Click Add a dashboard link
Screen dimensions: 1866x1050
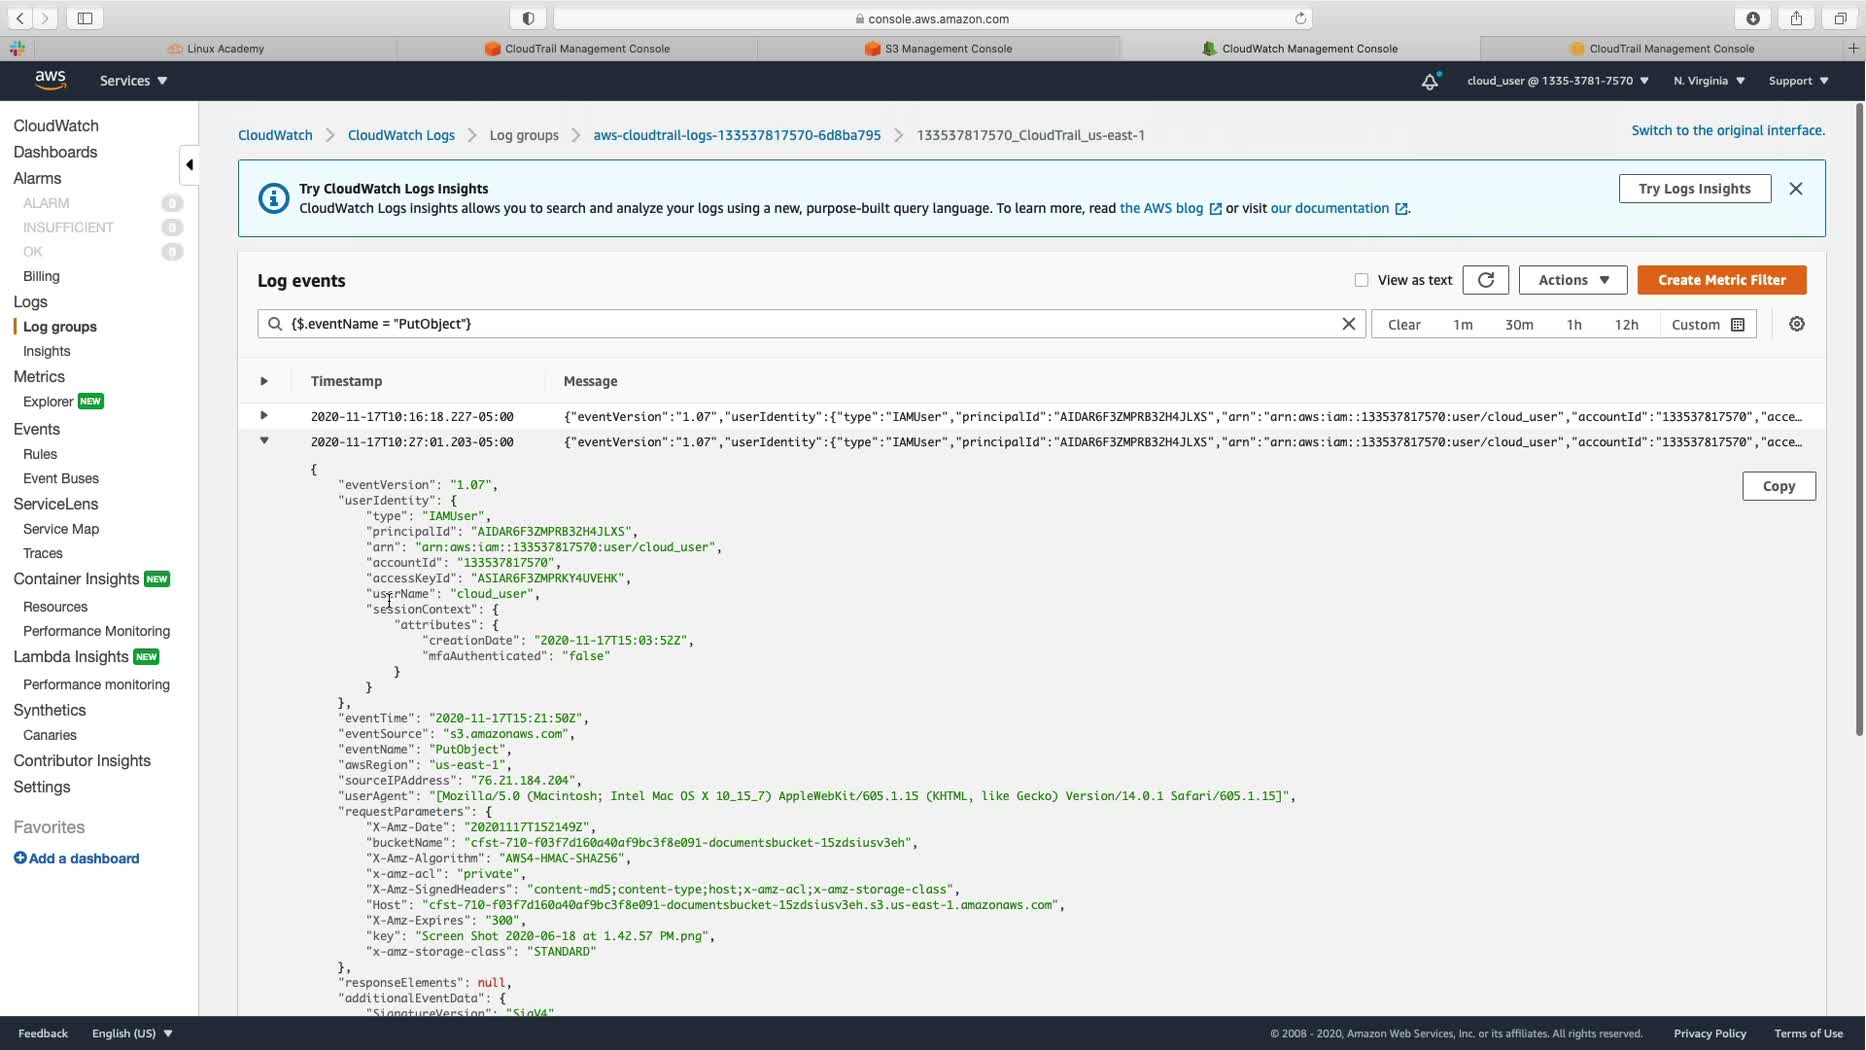pos(84,858)
